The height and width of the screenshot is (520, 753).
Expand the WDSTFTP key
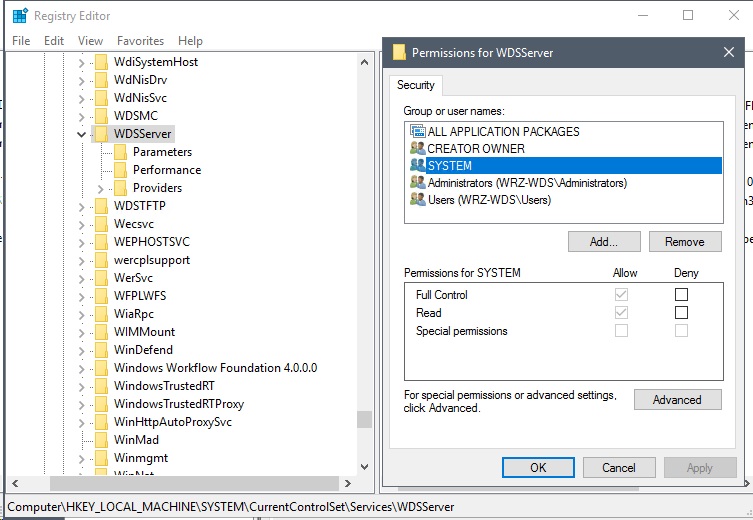pyautogui.click(x=81, y=206)
